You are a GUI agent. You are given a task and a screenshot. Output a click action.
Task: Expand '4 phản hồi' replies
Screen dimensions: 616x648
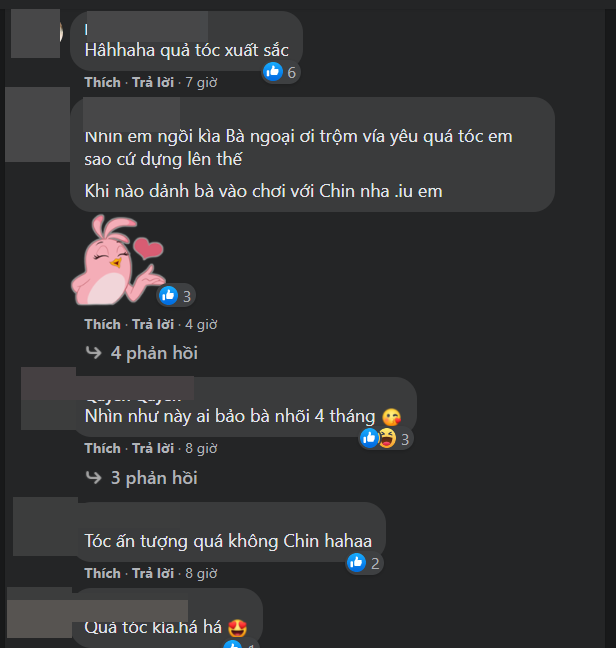[x=154, y=353]
